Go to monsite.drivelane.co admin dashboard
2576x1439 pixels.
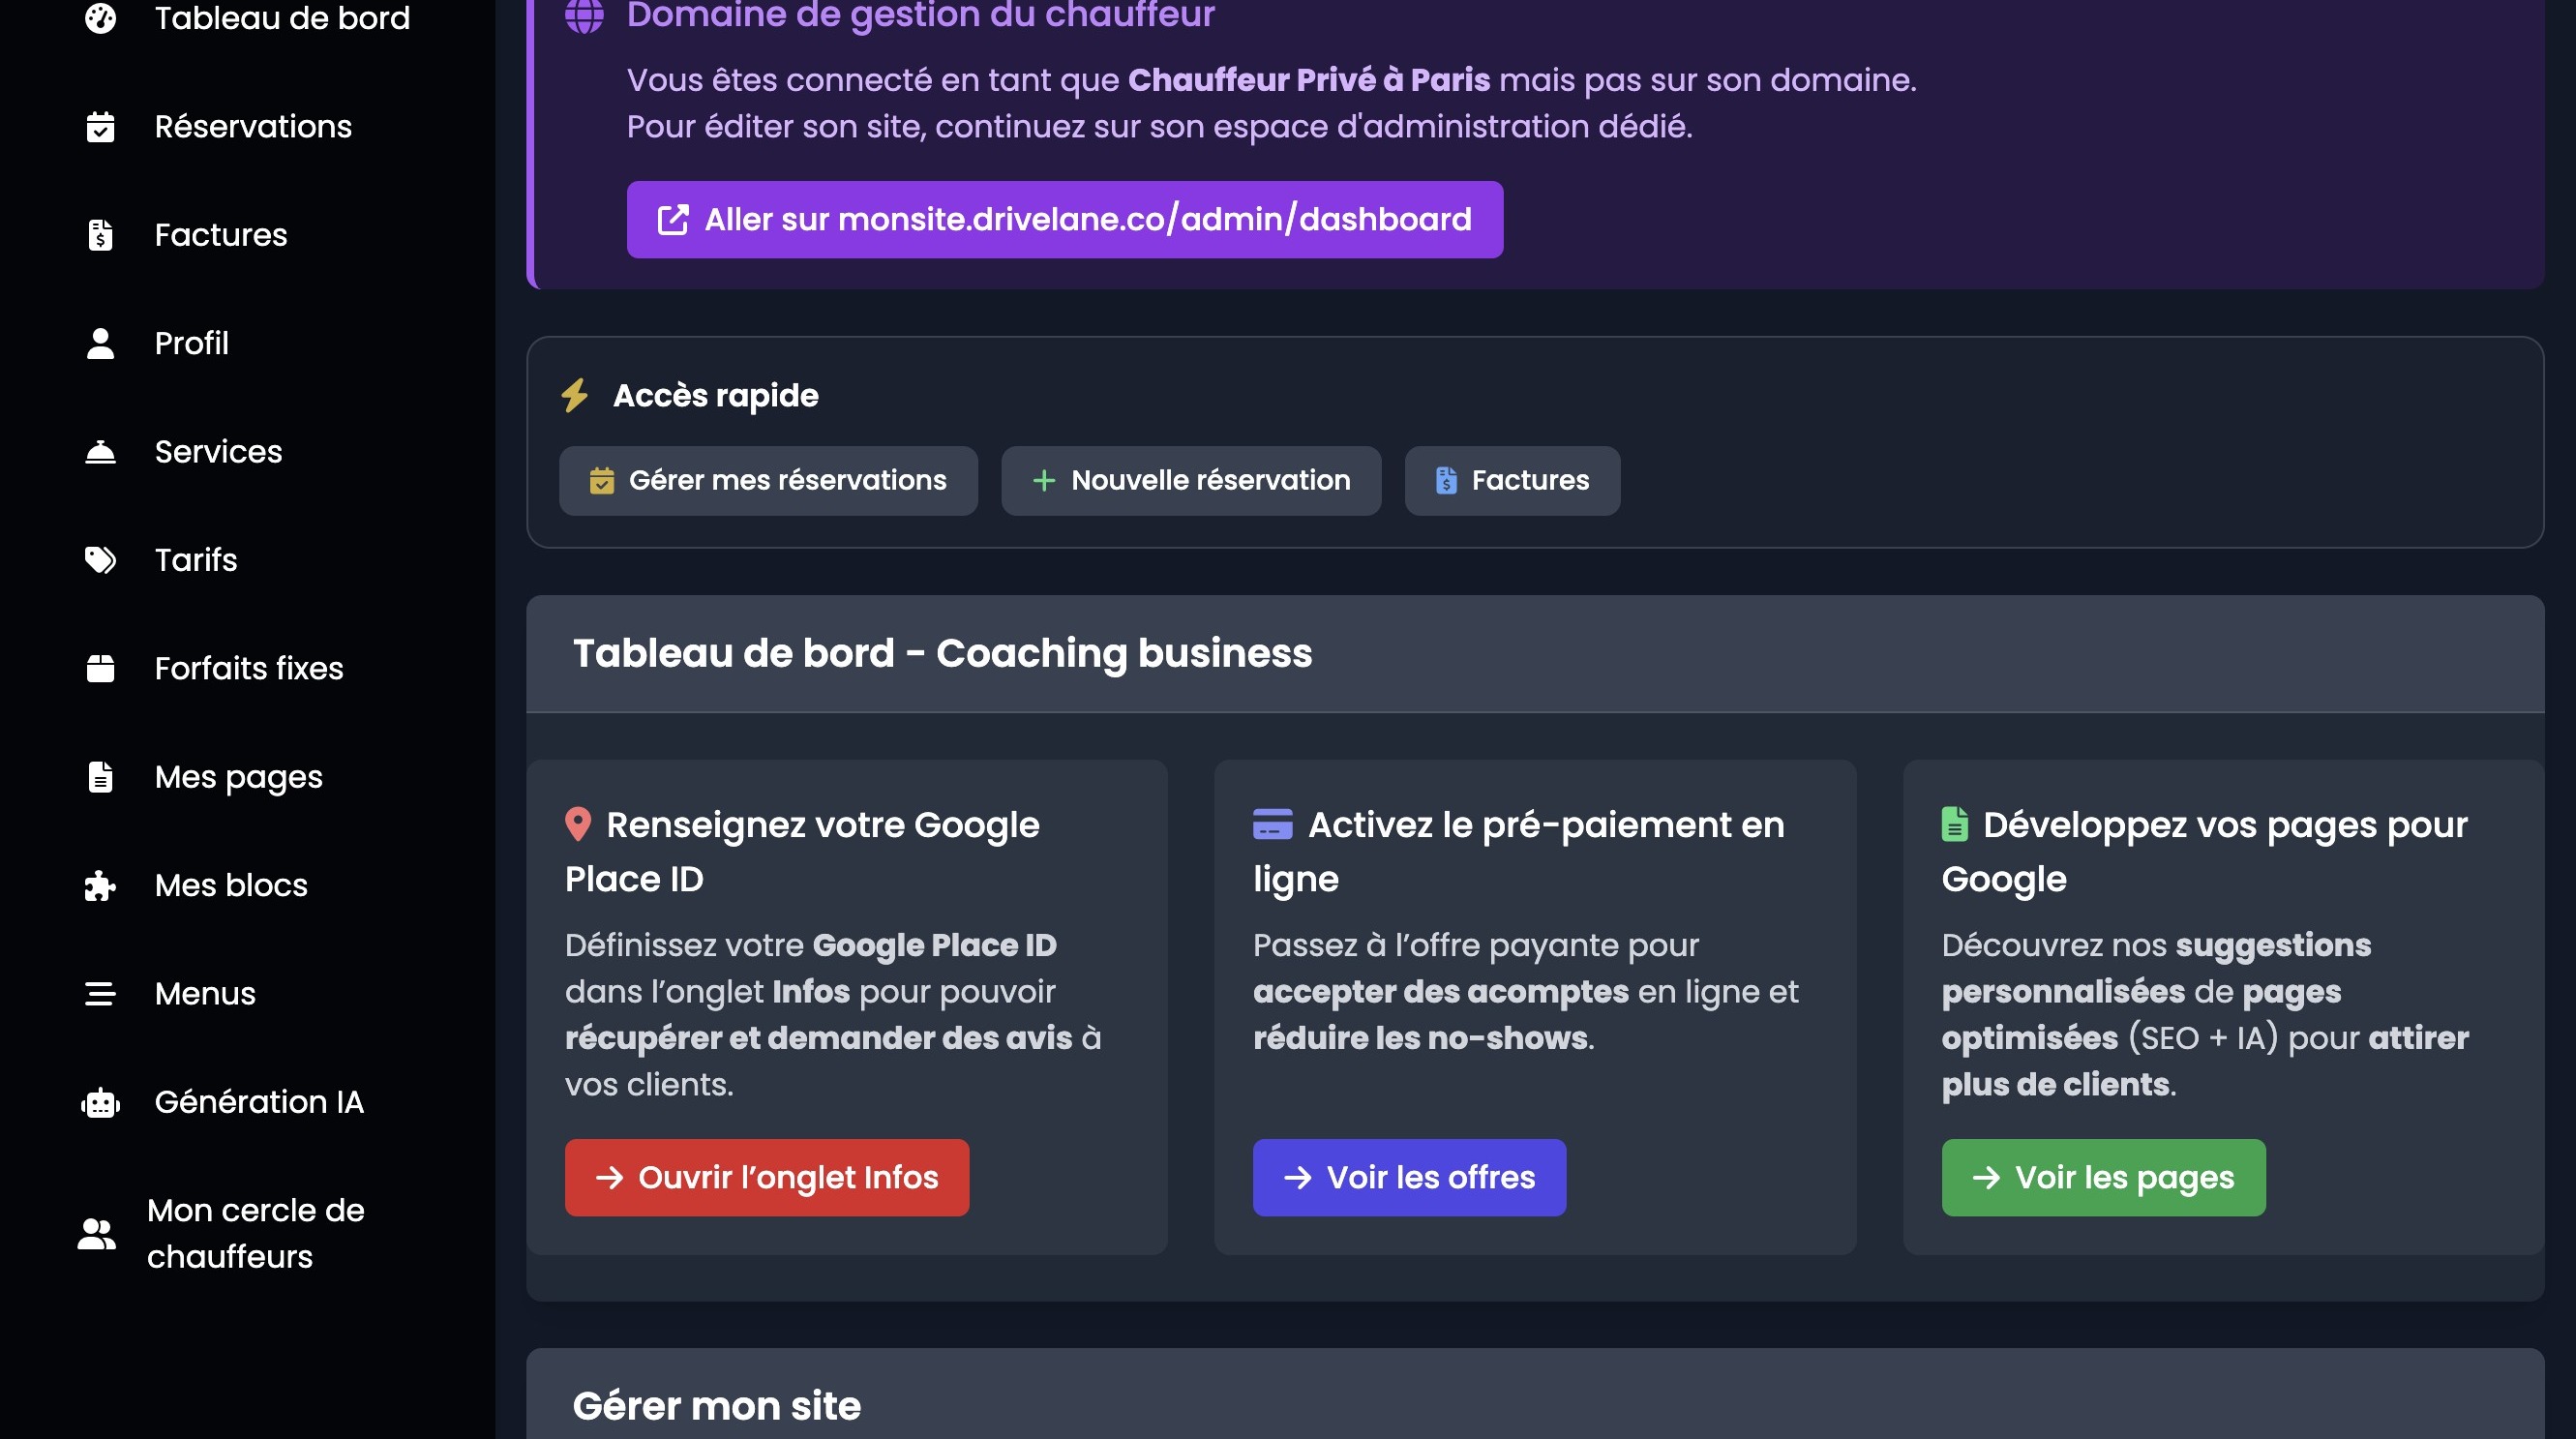[1064, 219]
